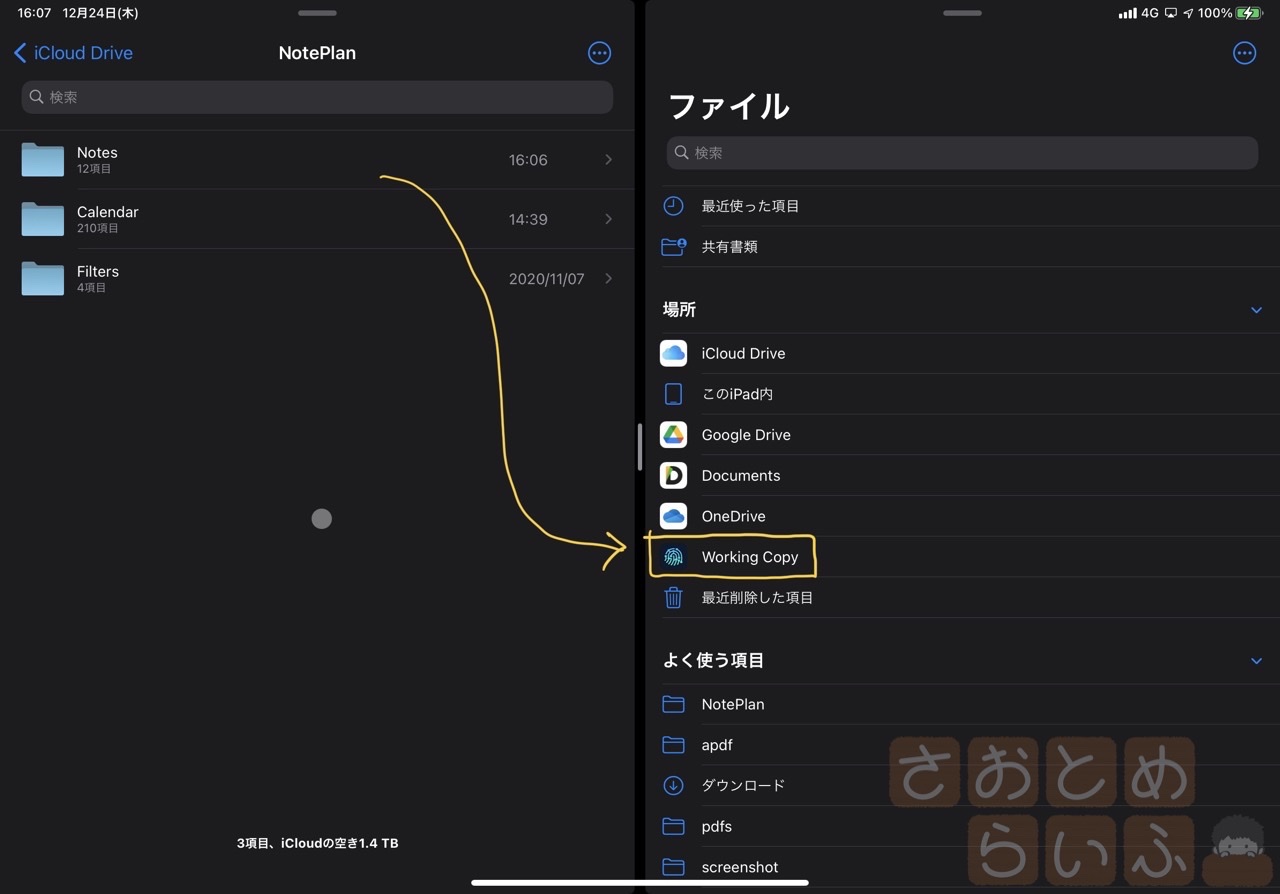Viewport: 1280px width, 894px height.
Task: Select iCloud Drive cloud icon in sidebar
Action: (674, 353)
